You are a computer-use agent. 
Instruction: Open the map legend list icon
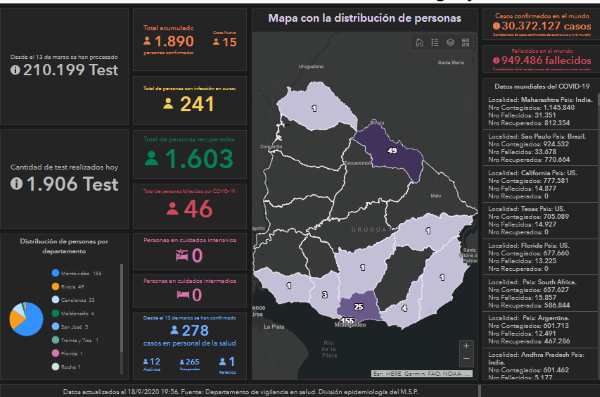point(435,42)
